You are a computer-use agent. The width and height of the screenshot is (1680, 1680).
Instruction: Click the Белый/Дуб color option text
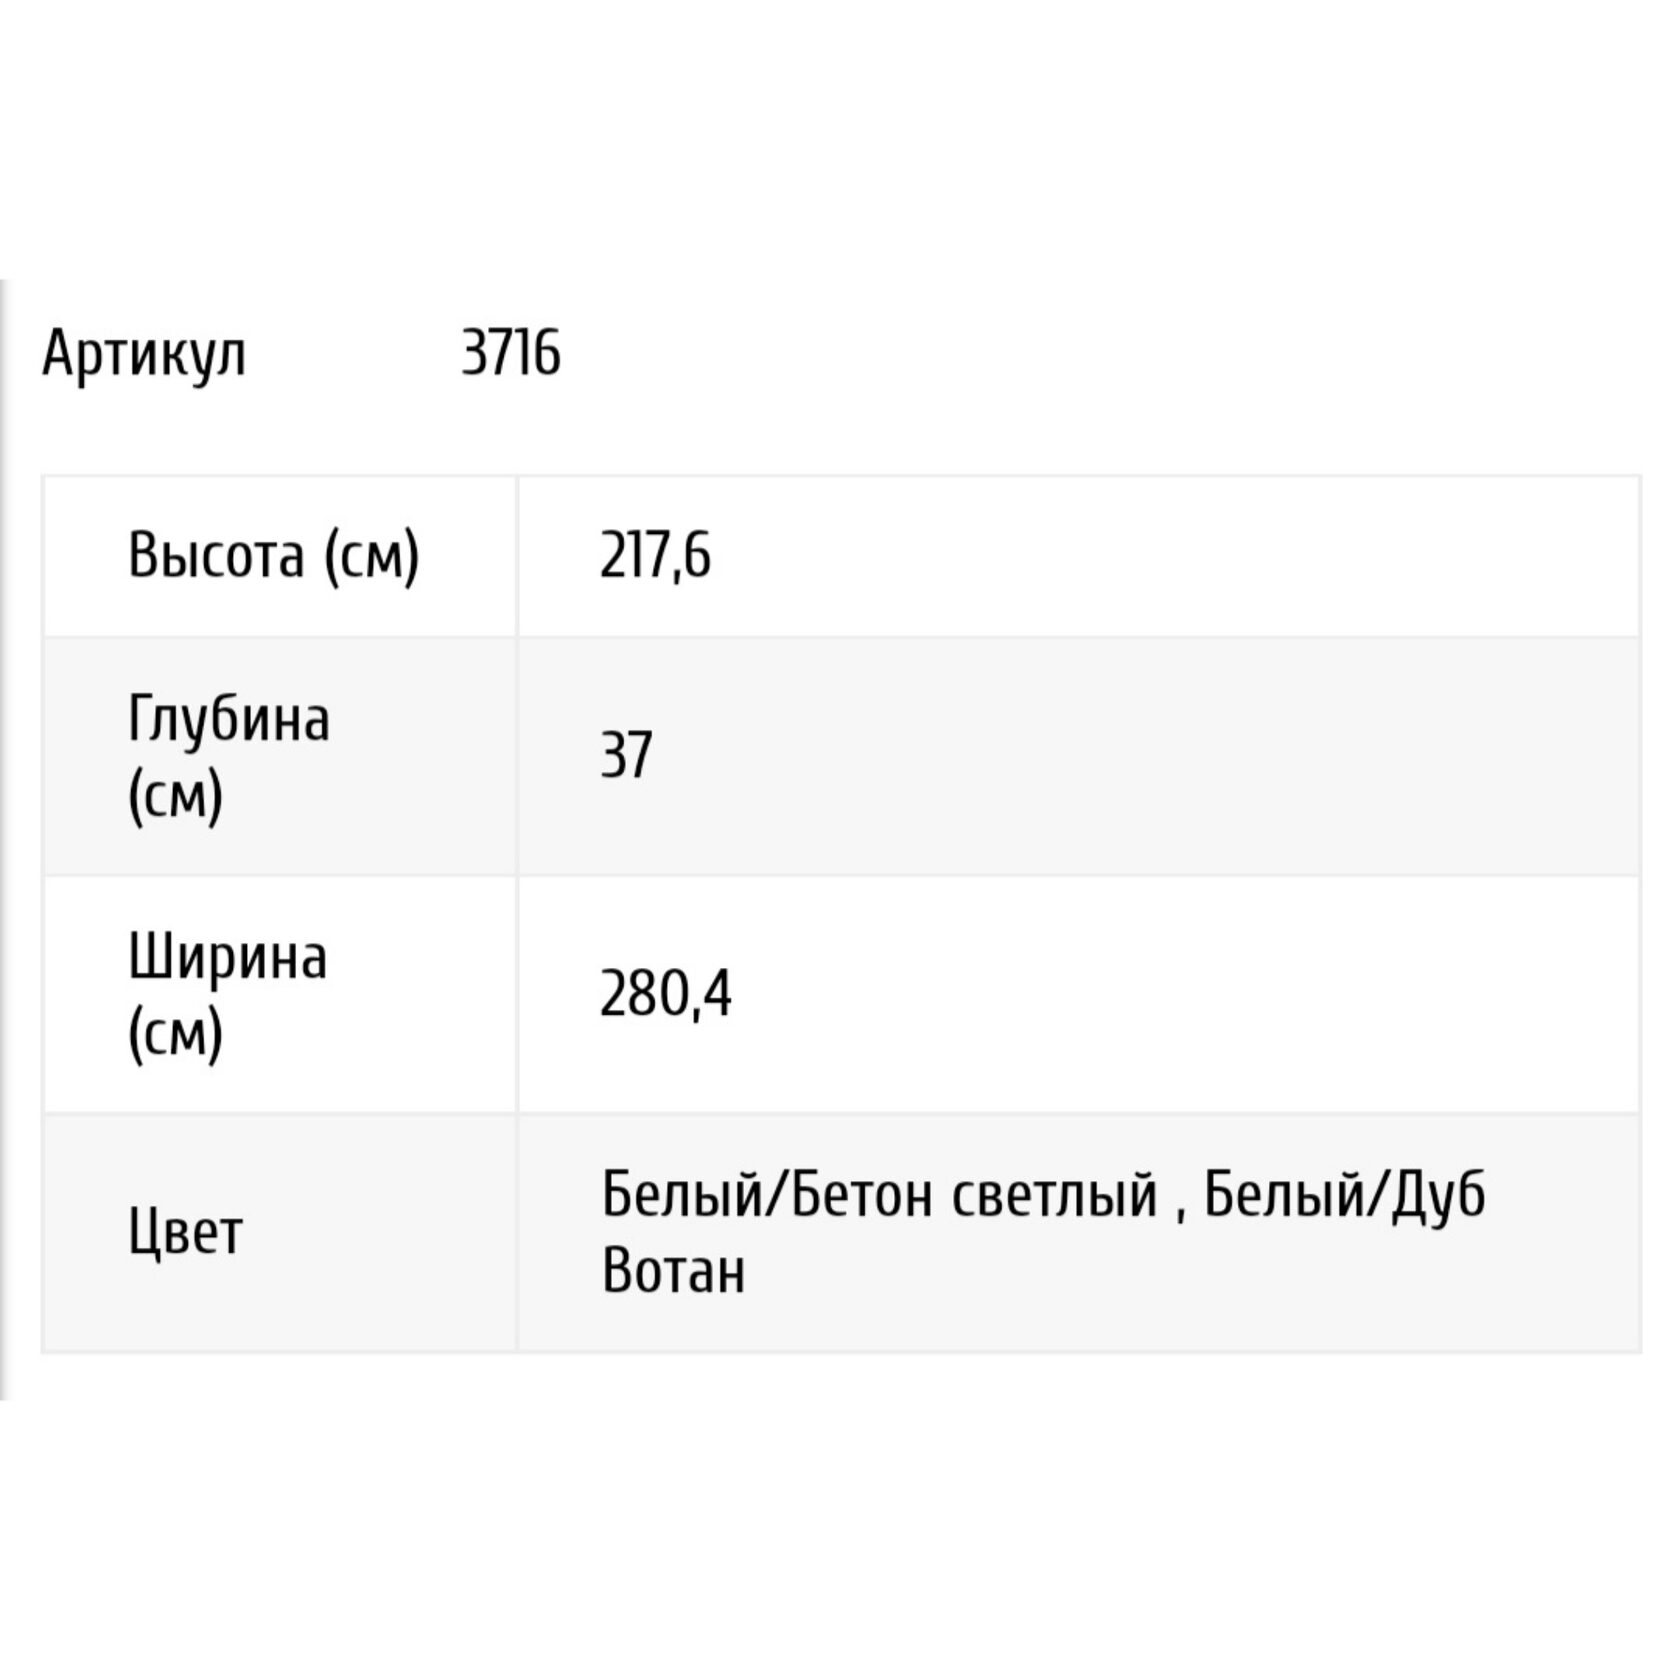(x=1345, y=1194)
